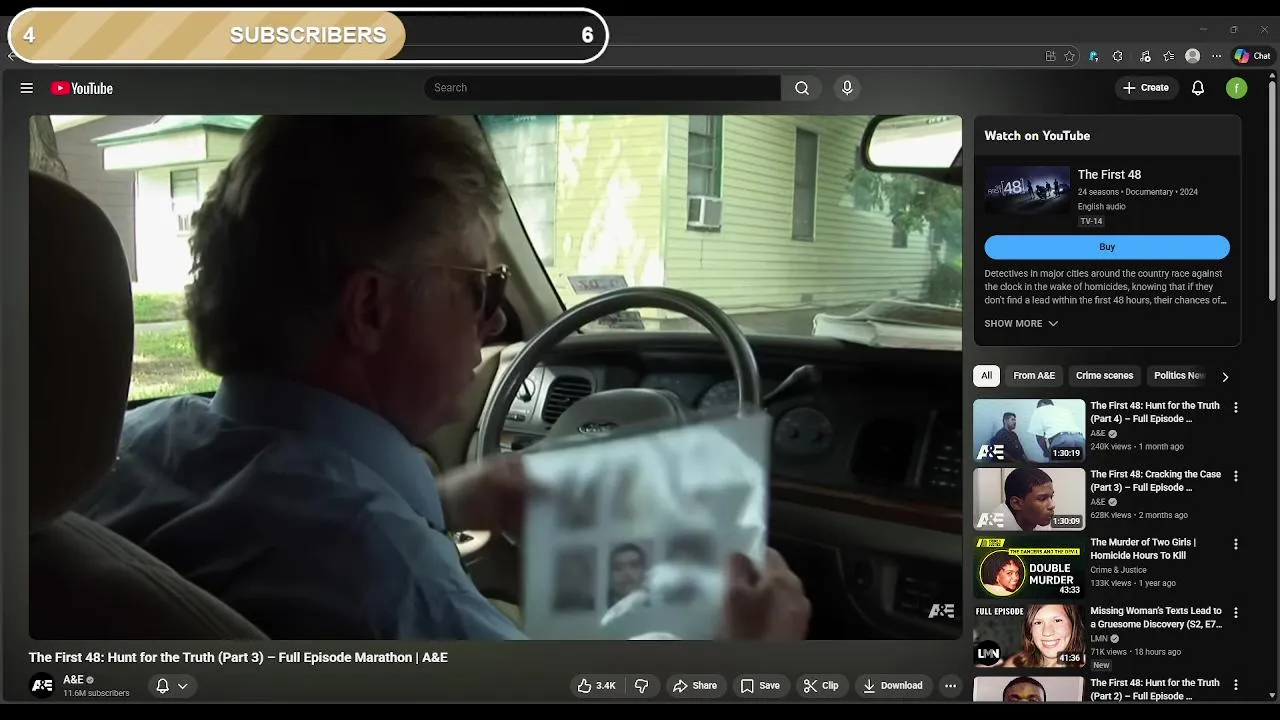
Task: Like the video (3.4K thumbs up)
Action: click(x=596, y=686)
